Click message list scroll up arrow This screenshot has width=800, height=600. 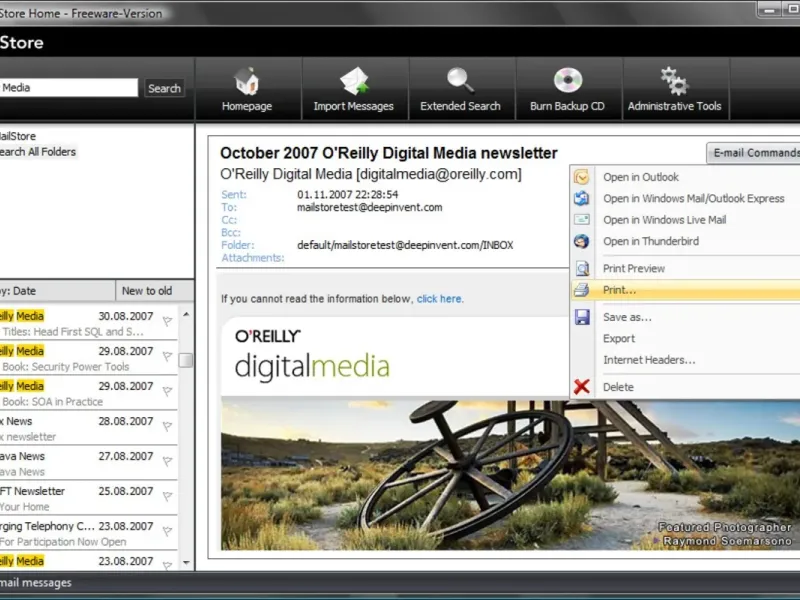point(186,314)
